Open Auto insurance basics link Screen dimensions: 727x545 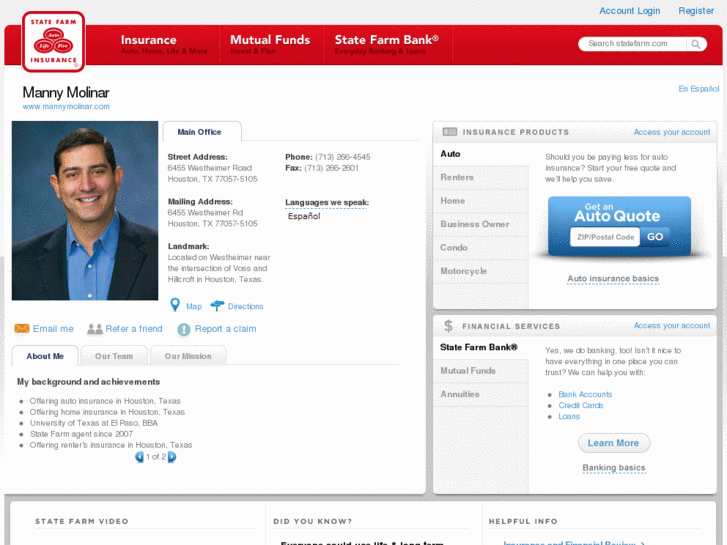(x=613, y=279)
